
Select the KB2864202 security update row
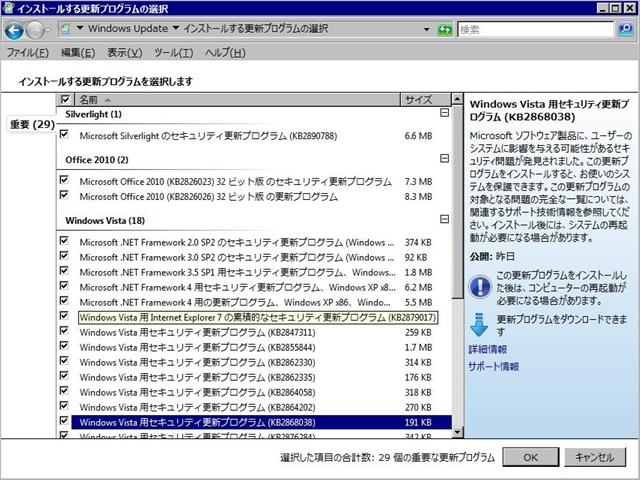coord(261,407)
